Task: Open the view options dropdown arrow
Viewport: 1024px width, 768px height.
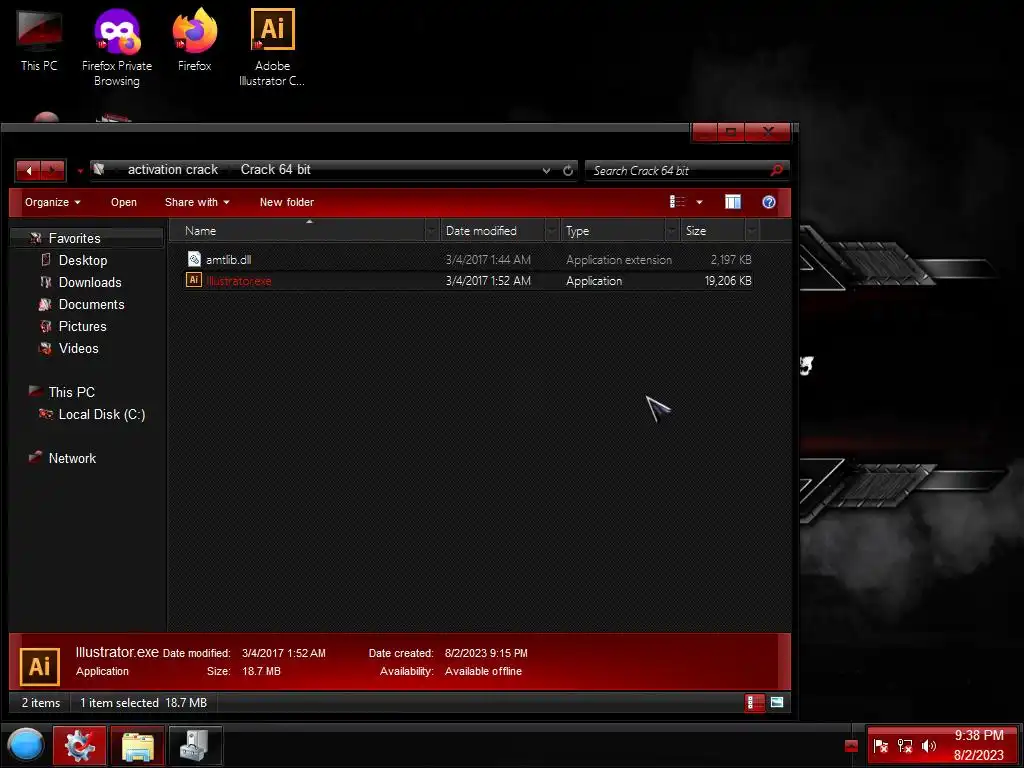Action: click(699, 202)
